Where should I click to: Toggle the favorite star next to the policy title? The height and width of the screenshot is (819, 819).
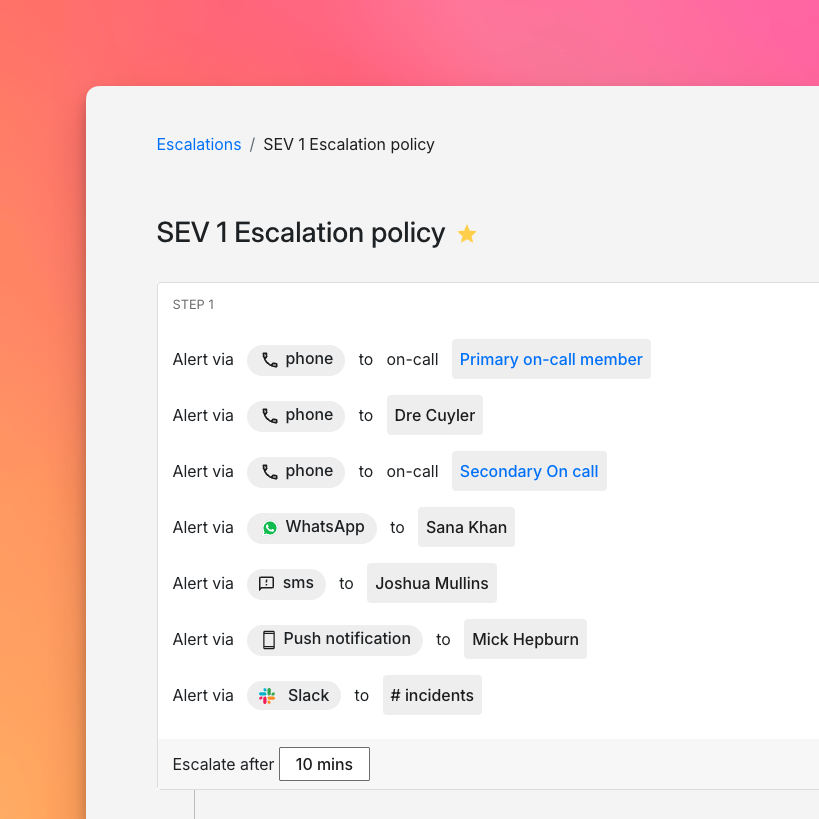point(466,232)
